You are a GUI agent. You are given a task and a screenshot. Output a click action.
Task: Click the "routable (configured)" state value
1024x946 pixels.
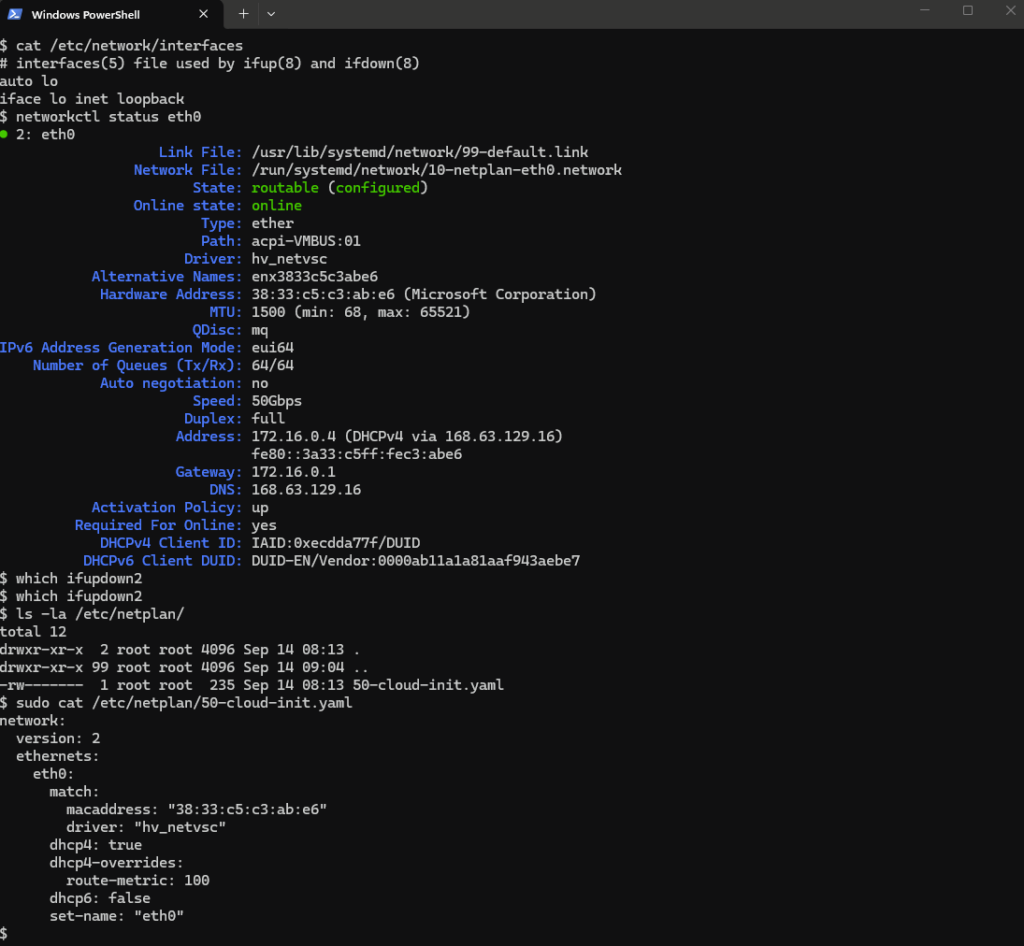(340, 188)
